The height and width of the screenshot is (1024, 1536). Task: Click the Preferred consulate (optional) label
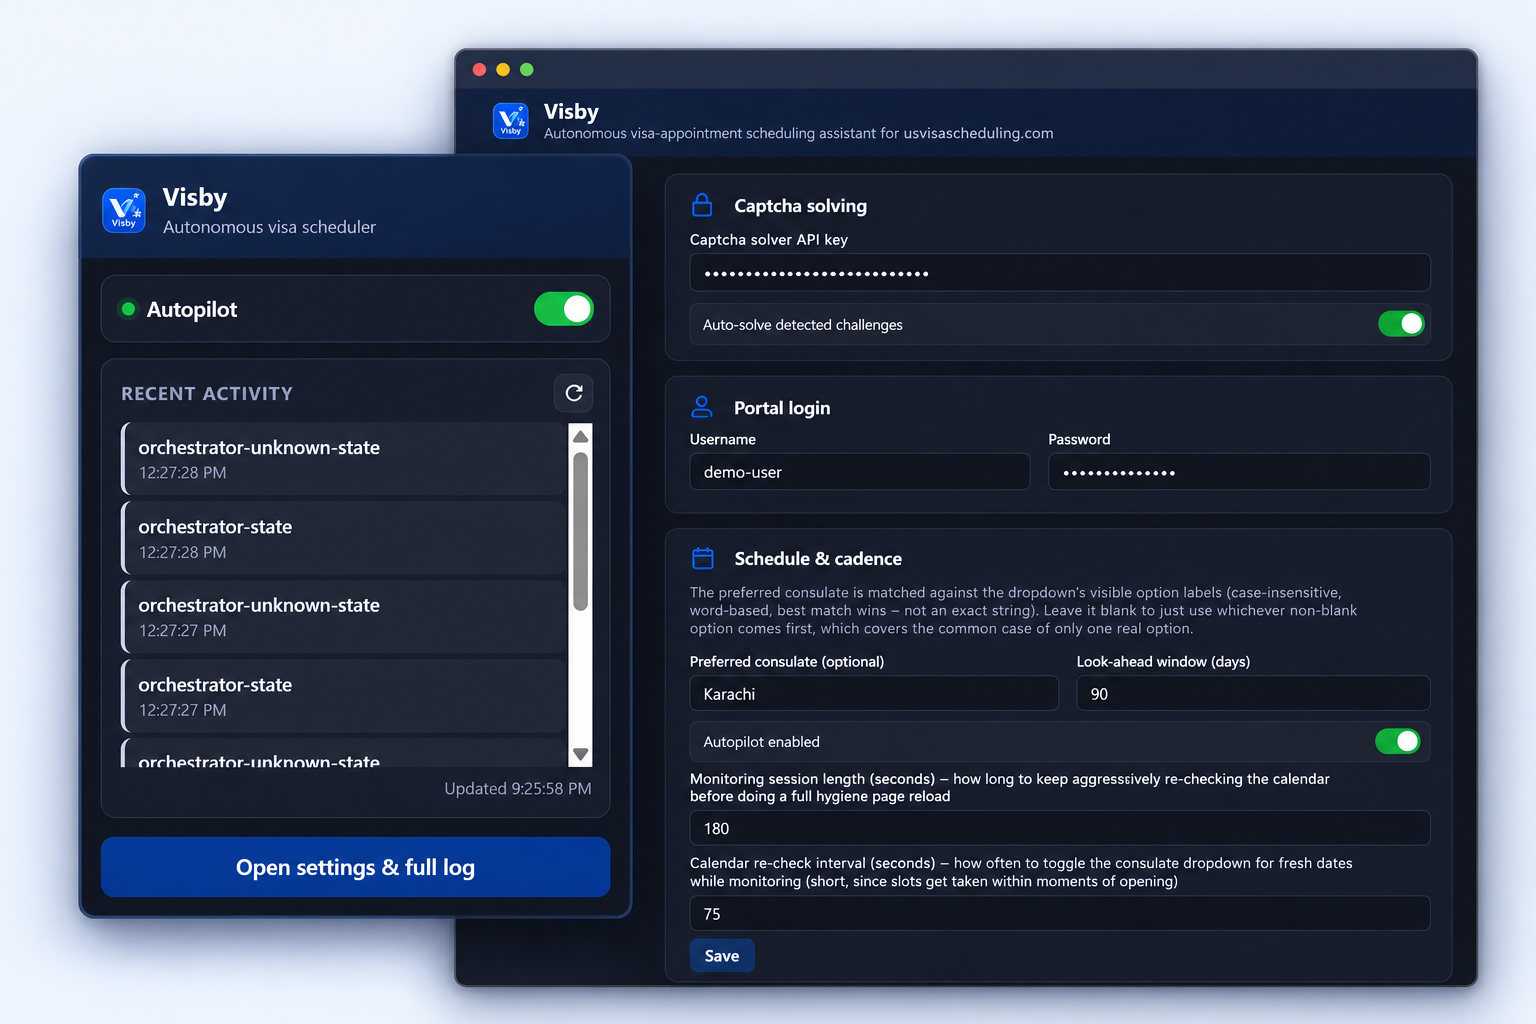[787, 661]
